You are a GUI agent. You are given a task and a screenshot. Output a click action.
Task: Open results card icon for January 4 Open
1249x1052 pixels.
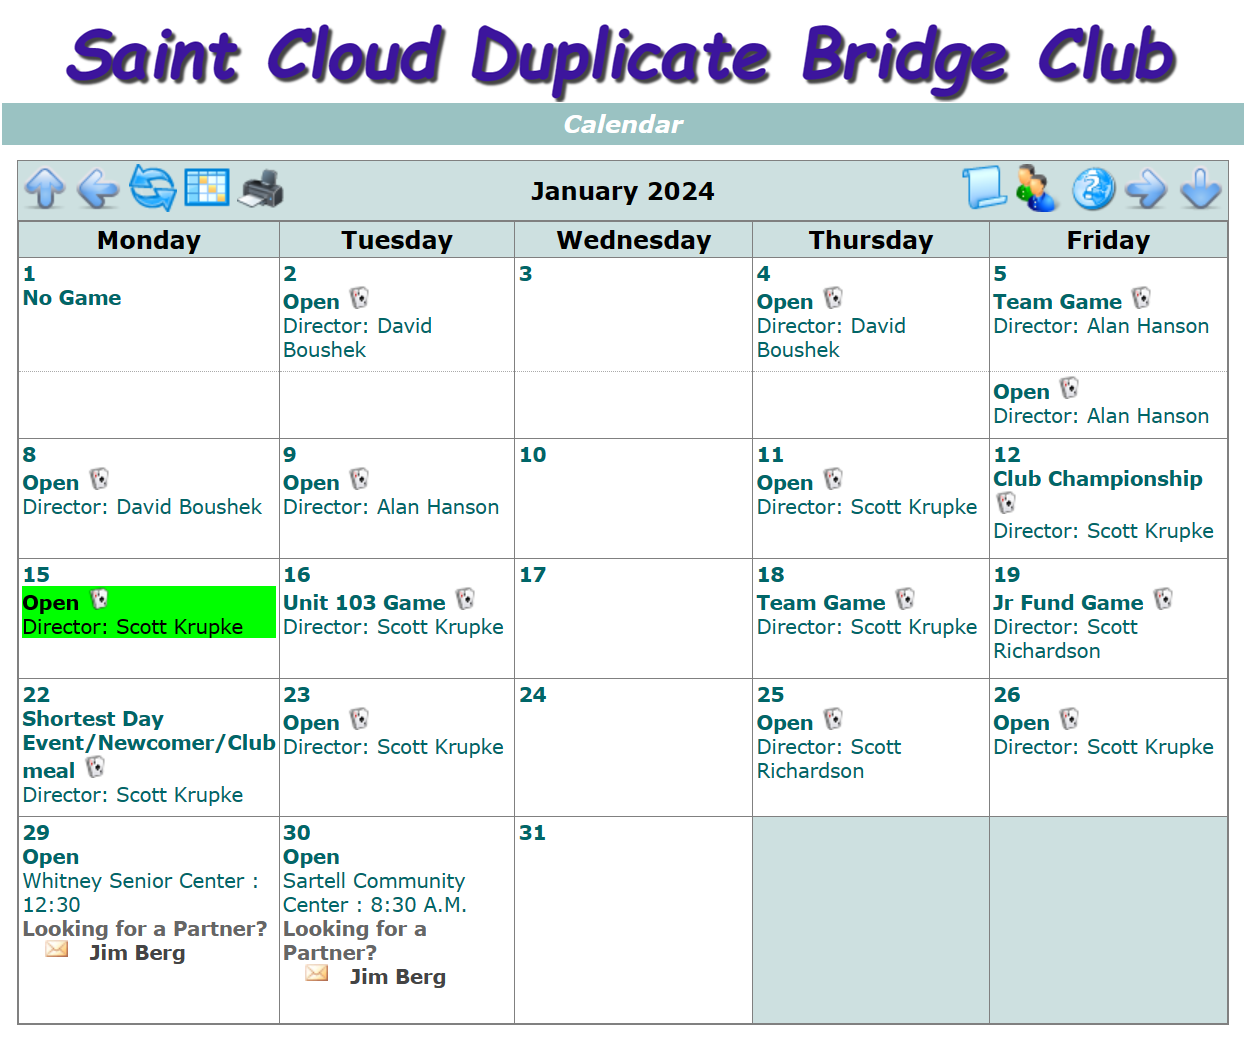pyautogui.click(x=834, y=298)
